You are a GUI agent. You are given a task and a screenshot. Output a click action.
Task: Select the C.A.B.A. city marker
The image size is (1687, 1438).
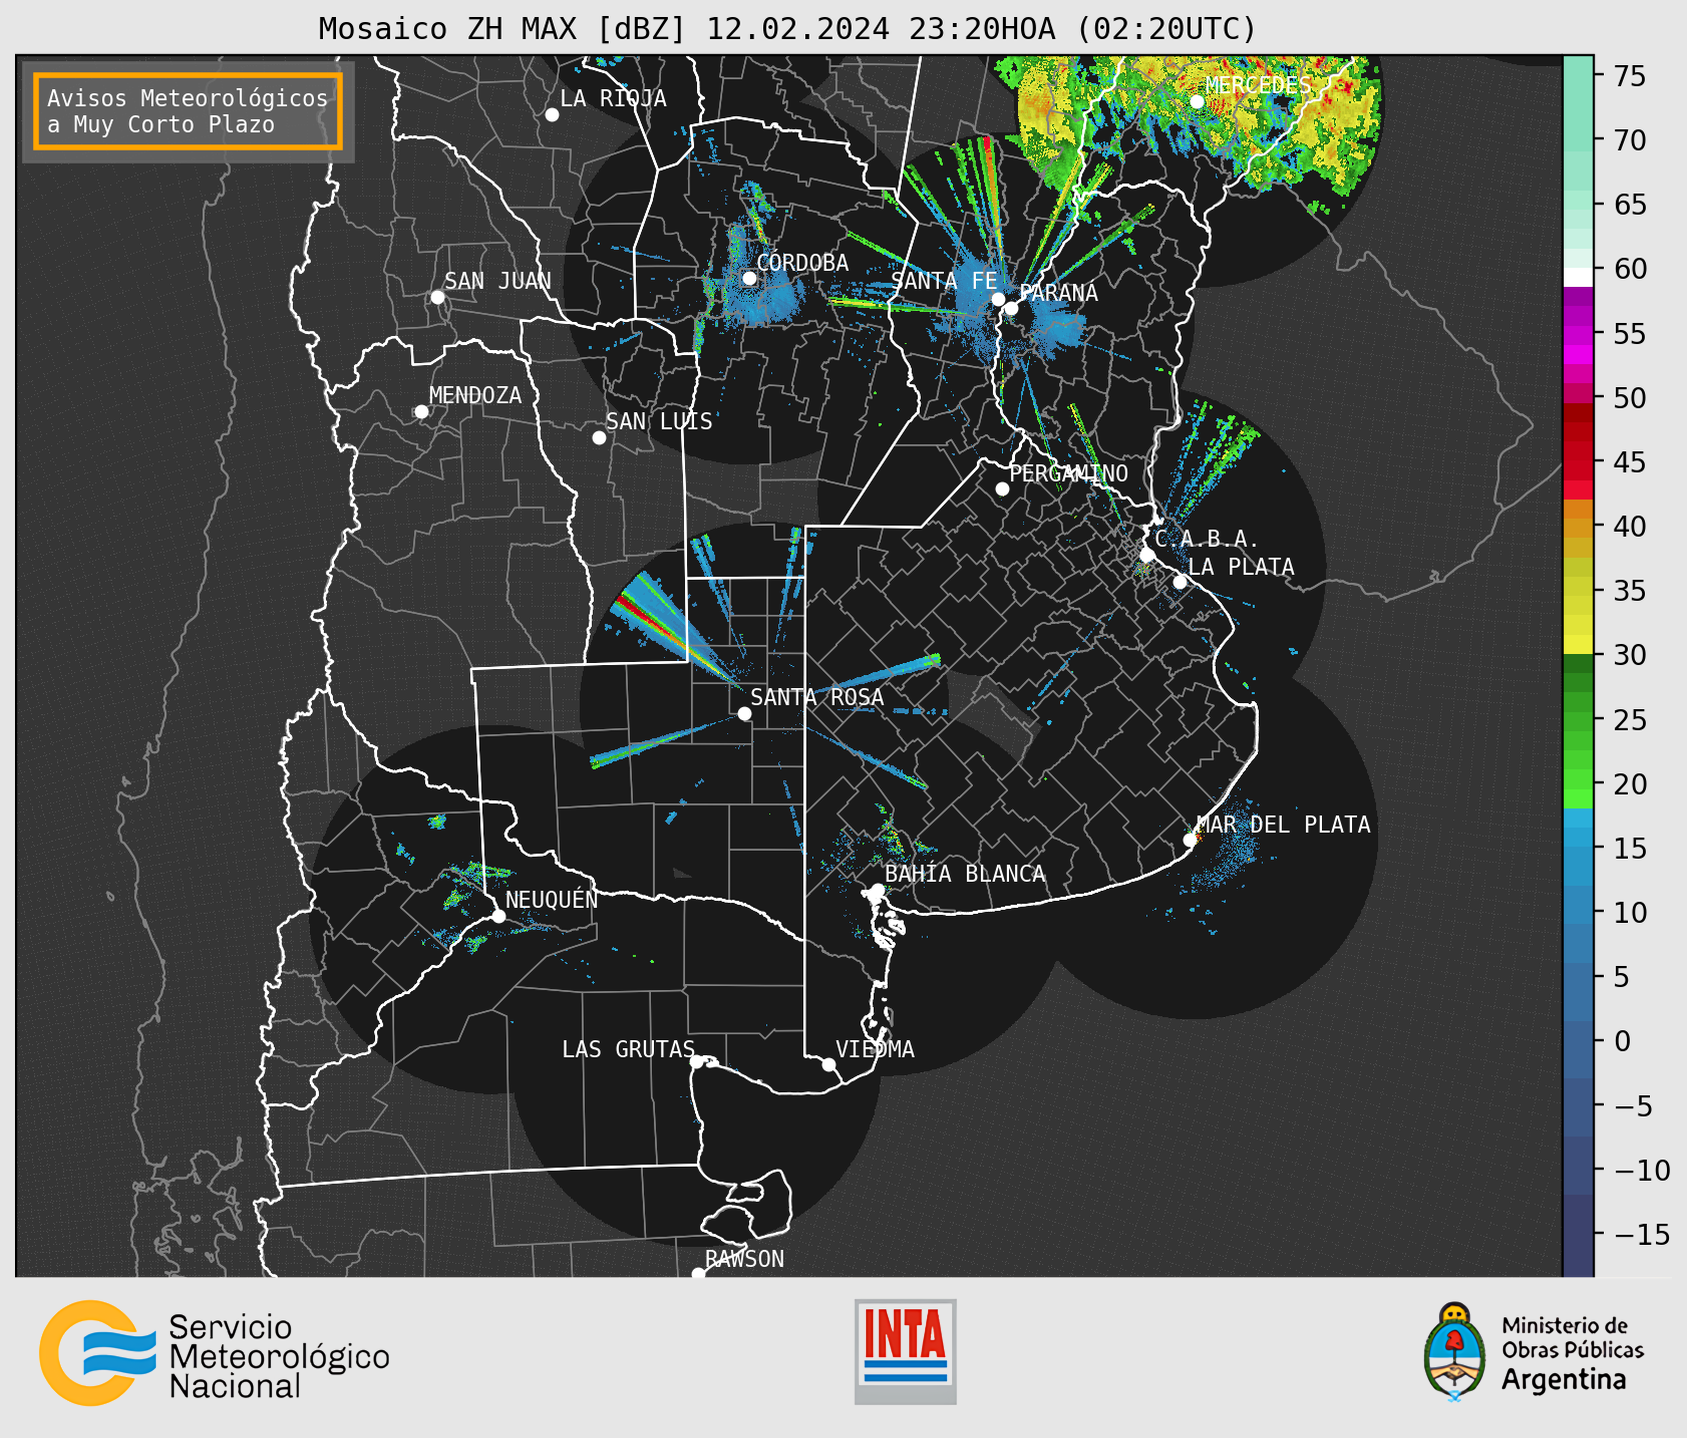pyautogui.click(x=1148, y=555)
